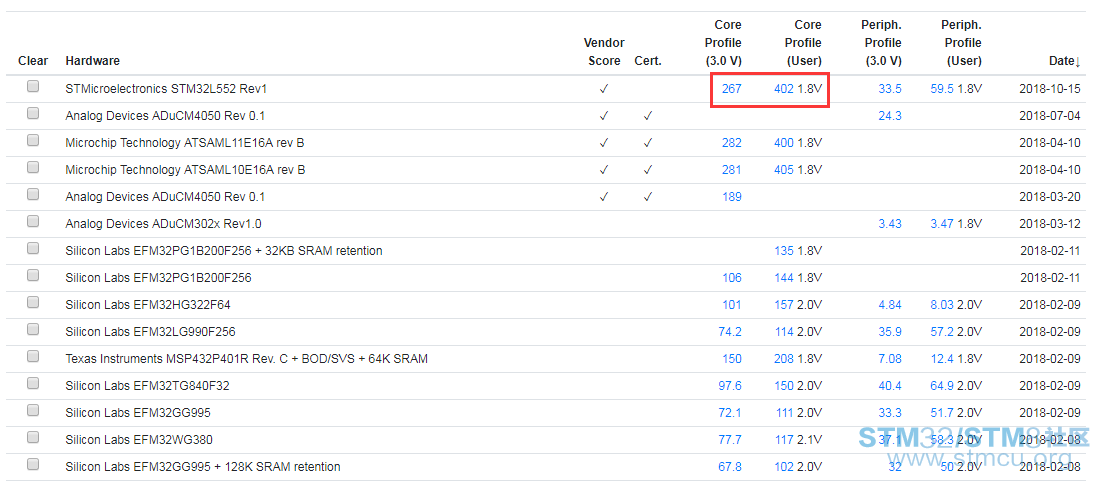1096x483 pixels.
Task: Open the 106 core score for EFM32PG1B200F256
Action: (x=732, y=277)
